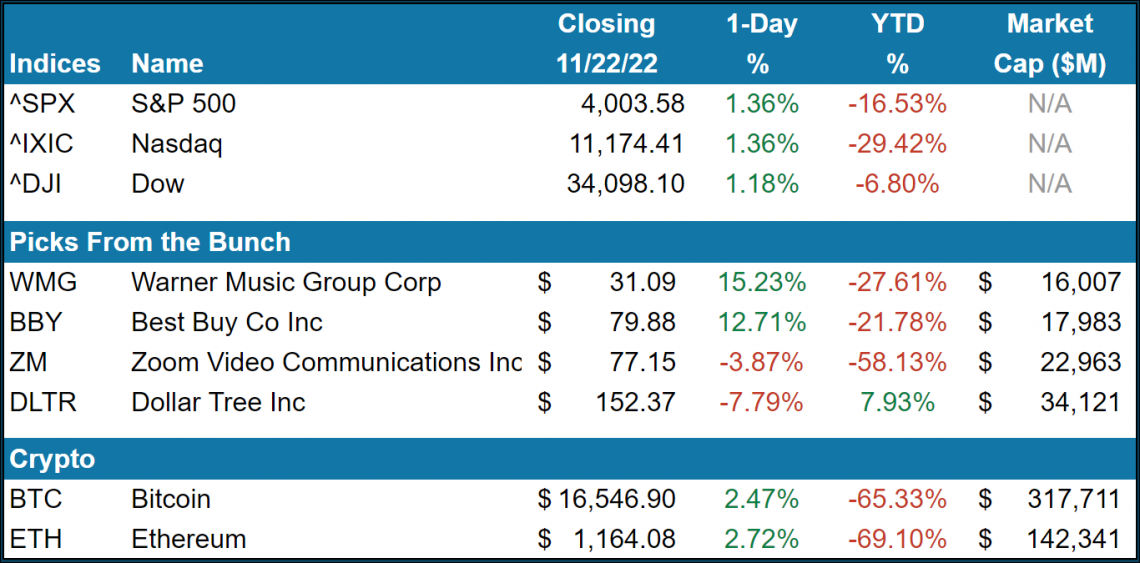Select Nasdaq YTD value -29.42%

click(897, 144)
